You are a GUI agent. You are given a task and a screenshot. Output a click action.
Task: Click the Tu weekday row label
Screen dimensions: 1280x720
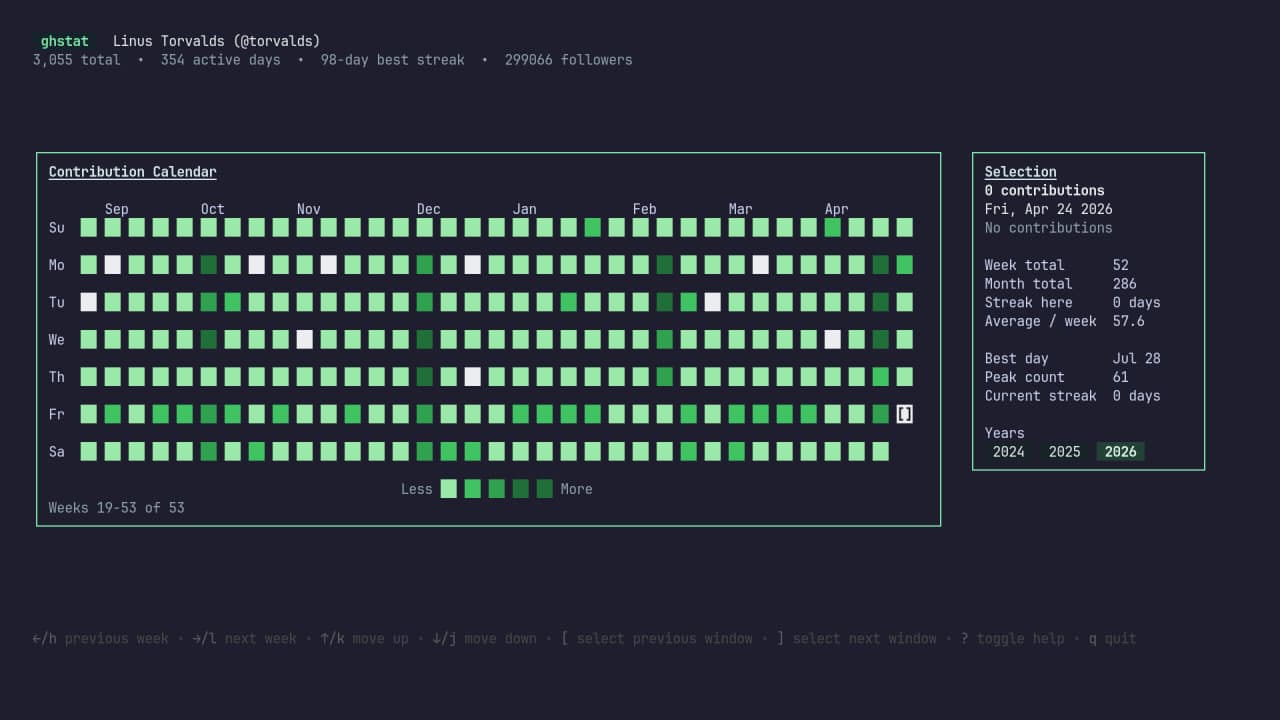coord(57,302)
